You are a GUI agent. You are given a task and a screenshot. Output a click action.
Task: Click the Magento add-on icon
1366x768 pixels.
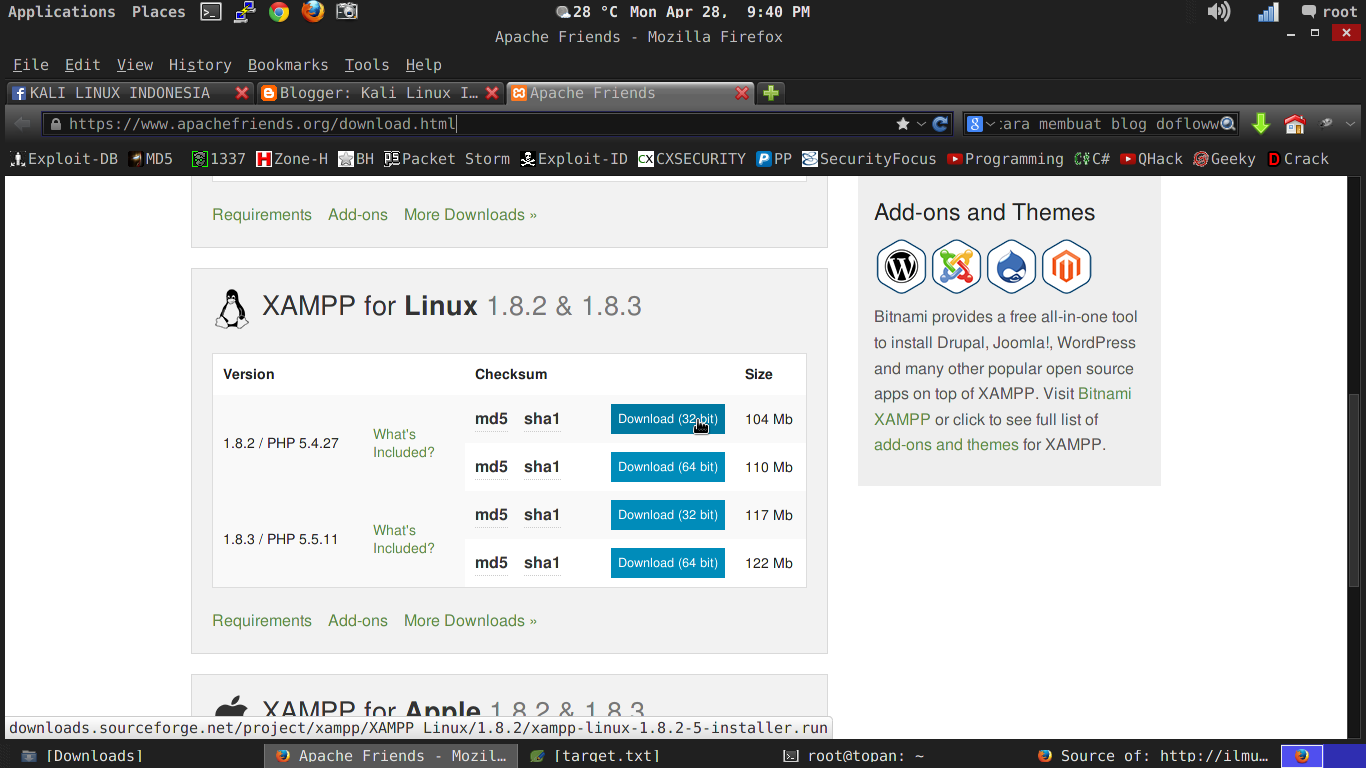point(1066,267)
